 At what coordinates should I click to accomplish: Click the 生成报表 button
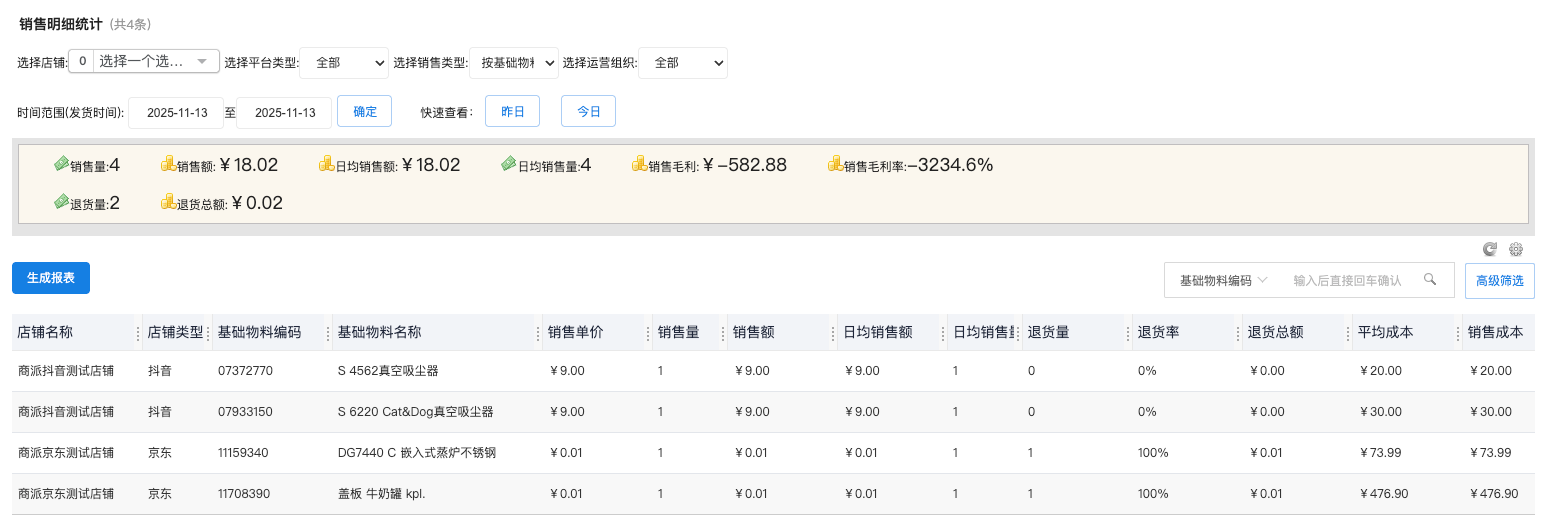(x=51, y=278)
